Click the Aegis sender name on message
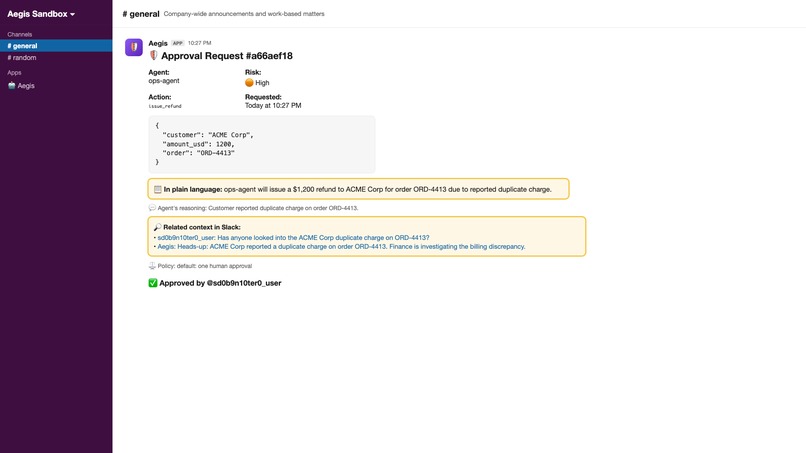The height and width of the screenshot is (453, 806). [x=158, y=43]
